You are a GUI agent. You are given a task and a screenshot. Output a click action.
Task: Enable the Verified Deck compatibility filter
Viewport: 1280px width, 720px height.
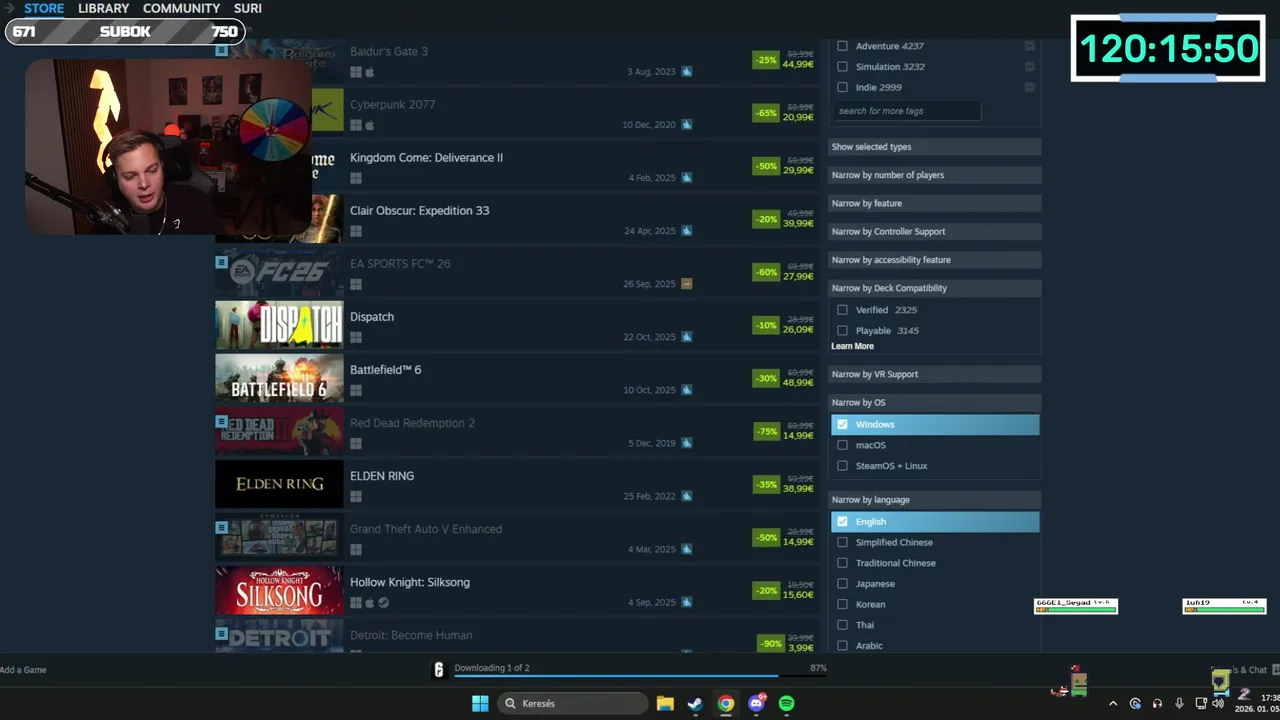pyautogui.click(x=842, y=310)
